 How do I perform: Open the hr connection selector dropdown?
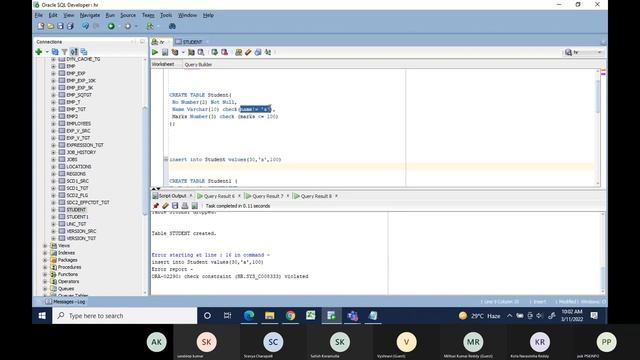[583, 52]
